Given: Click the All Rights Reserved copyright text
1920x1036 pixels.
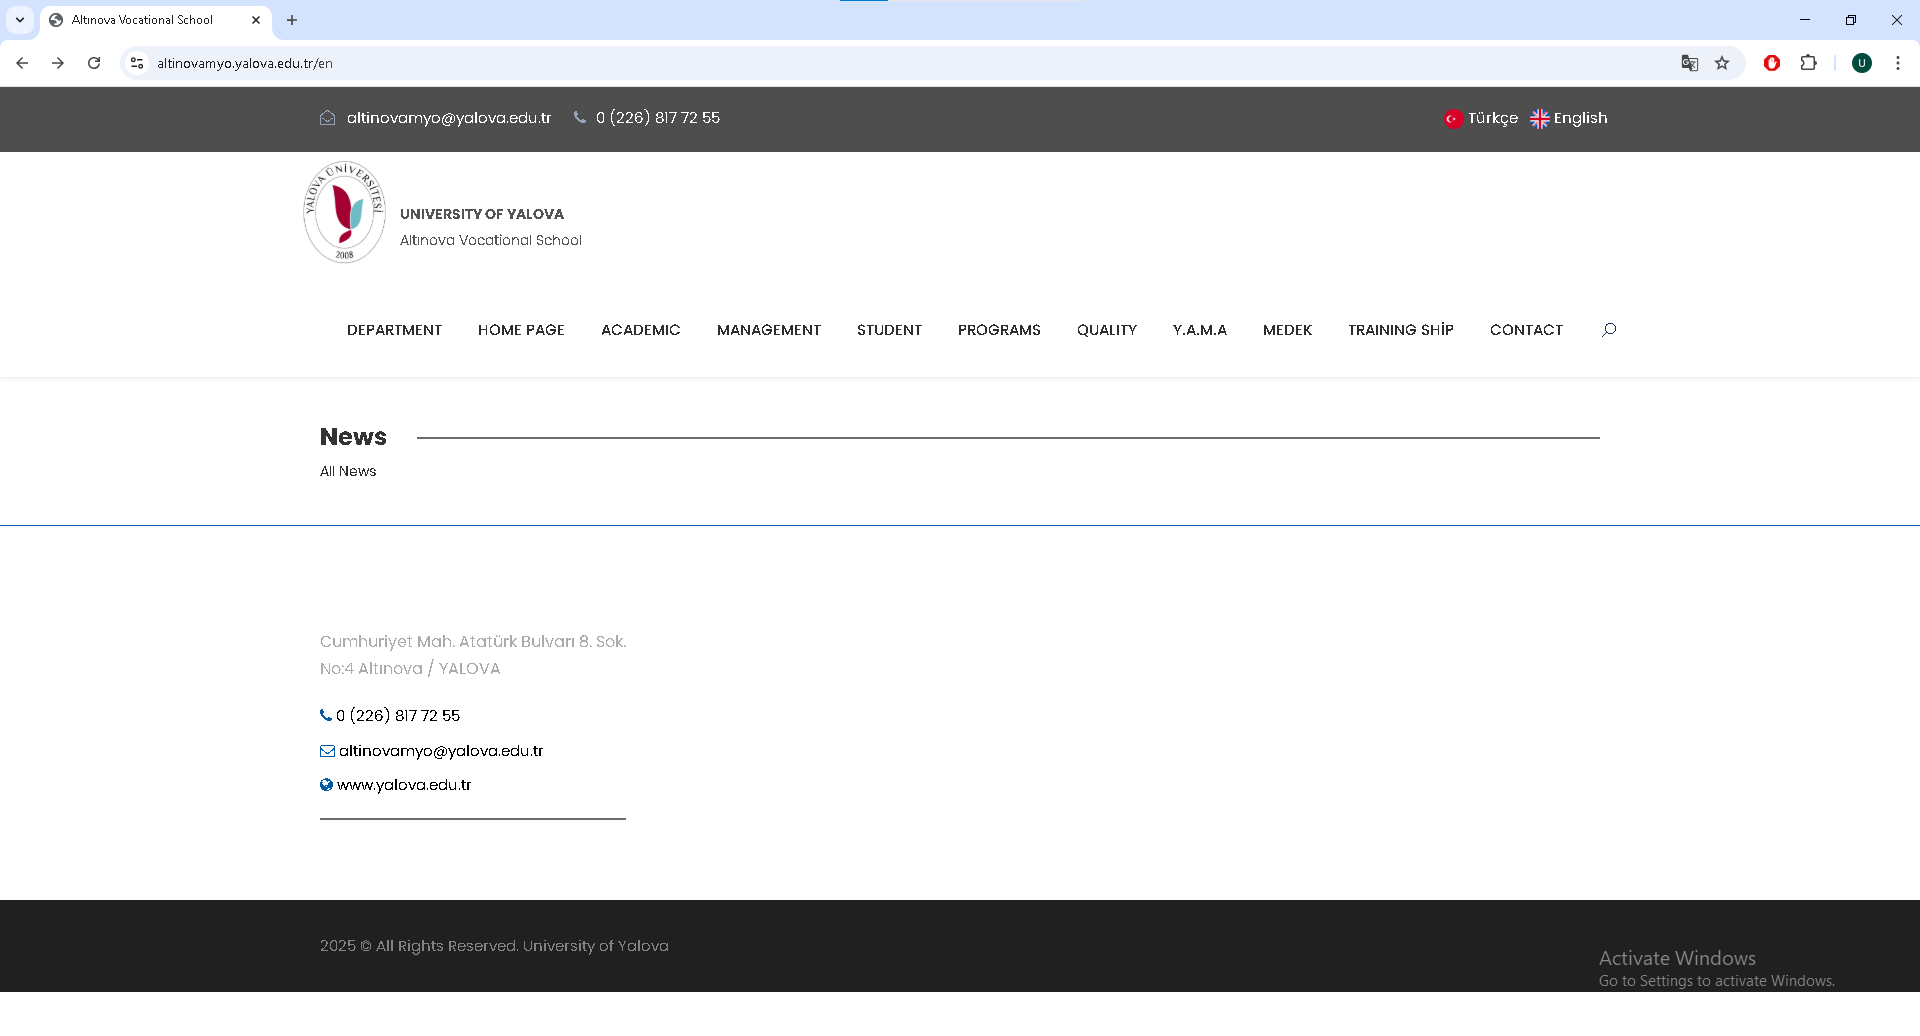Looking at the screenshot, I should coord(494,946).
